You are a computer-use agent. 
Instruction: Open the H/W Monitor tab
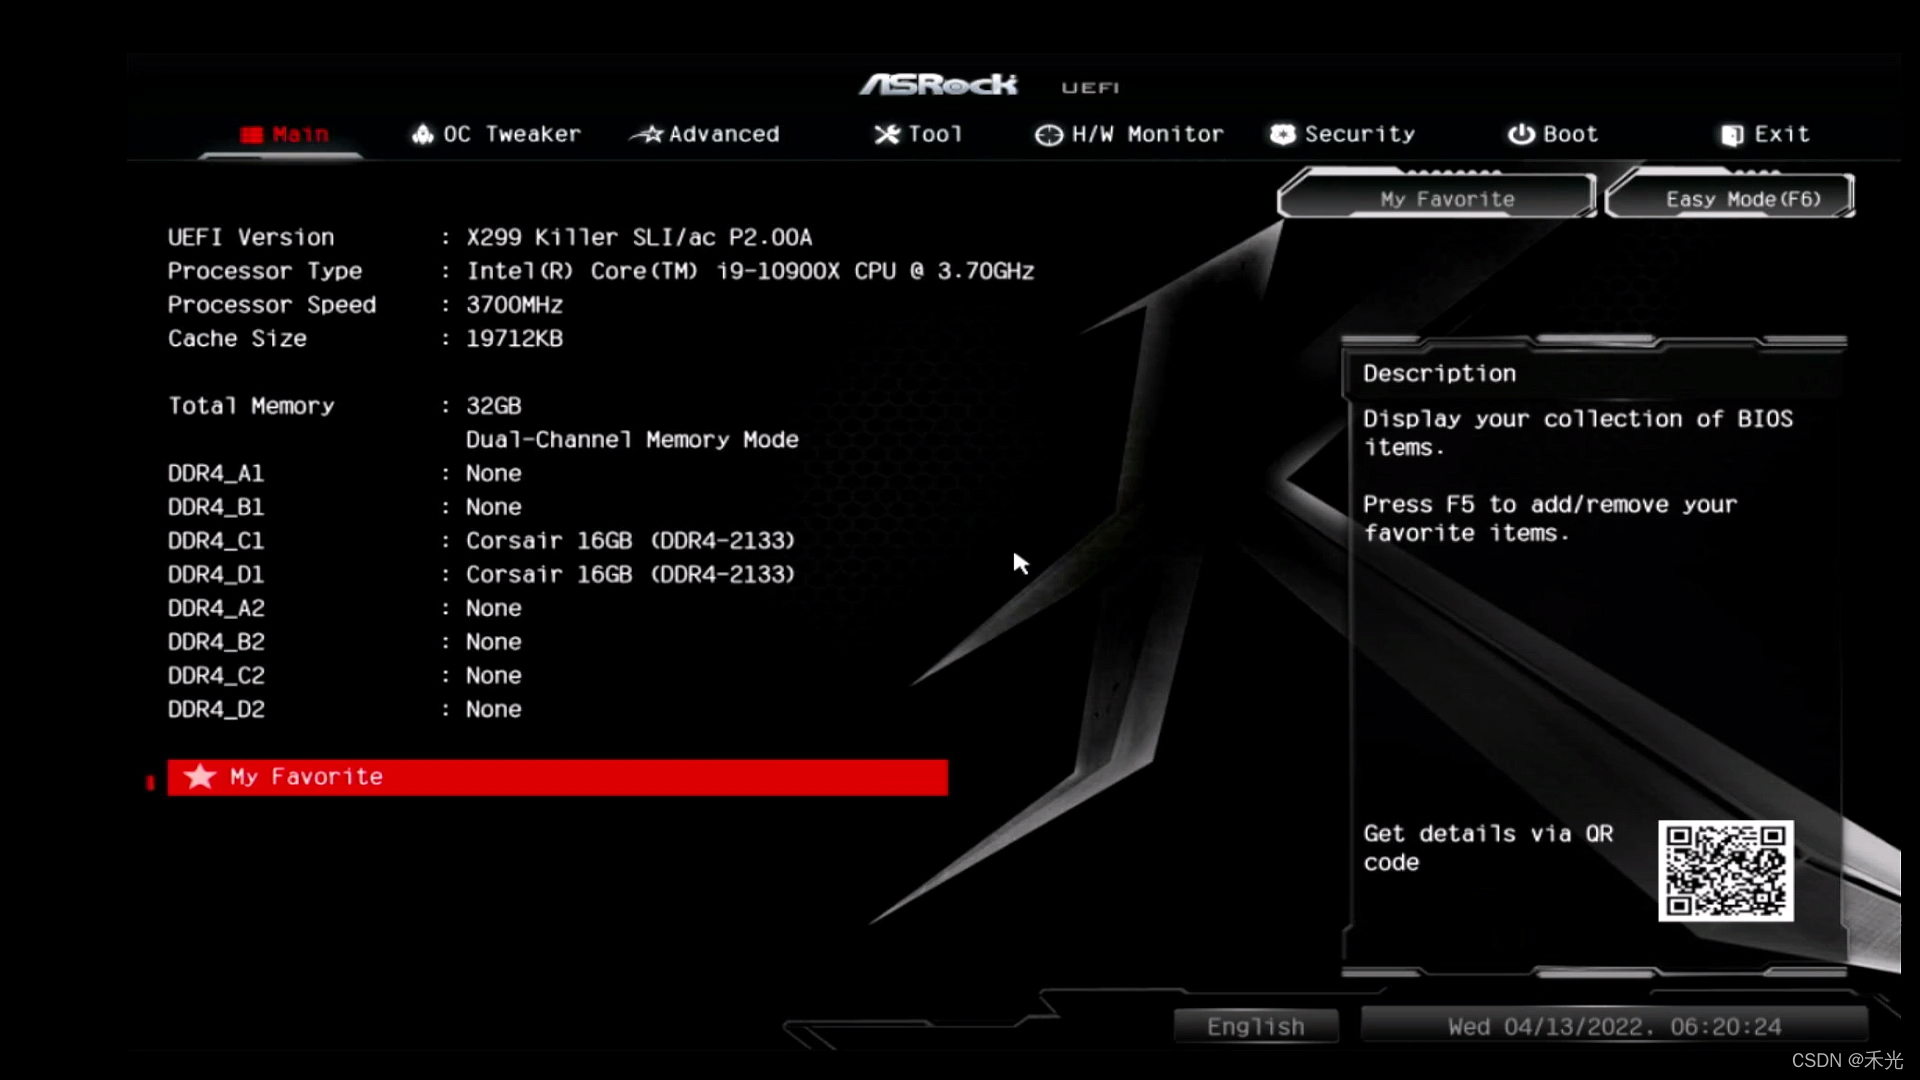click(1147, 134)
